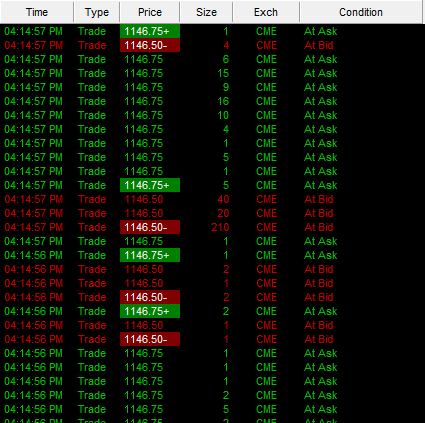Click the 04:14:57 PM time in the 210-size row
Viewport: 425px width, 423px height.
[33, 227]
